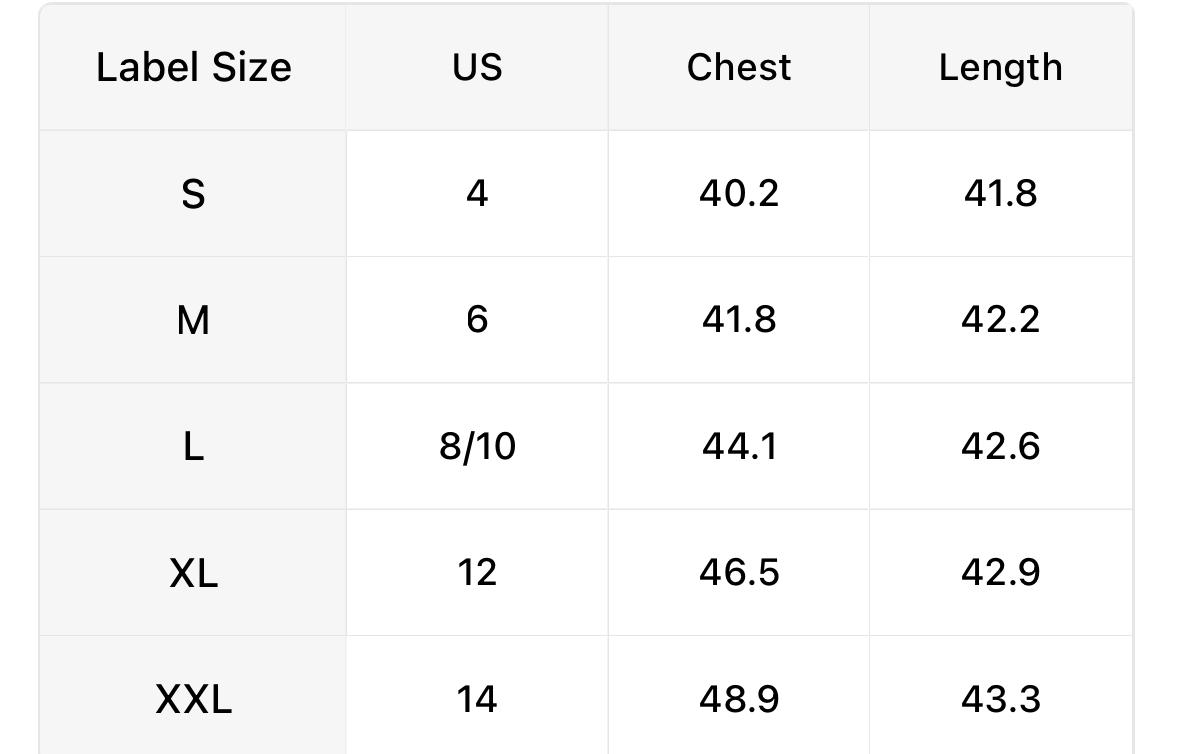
Task: Select the XXL label size cell
Action: click(194, 698)
